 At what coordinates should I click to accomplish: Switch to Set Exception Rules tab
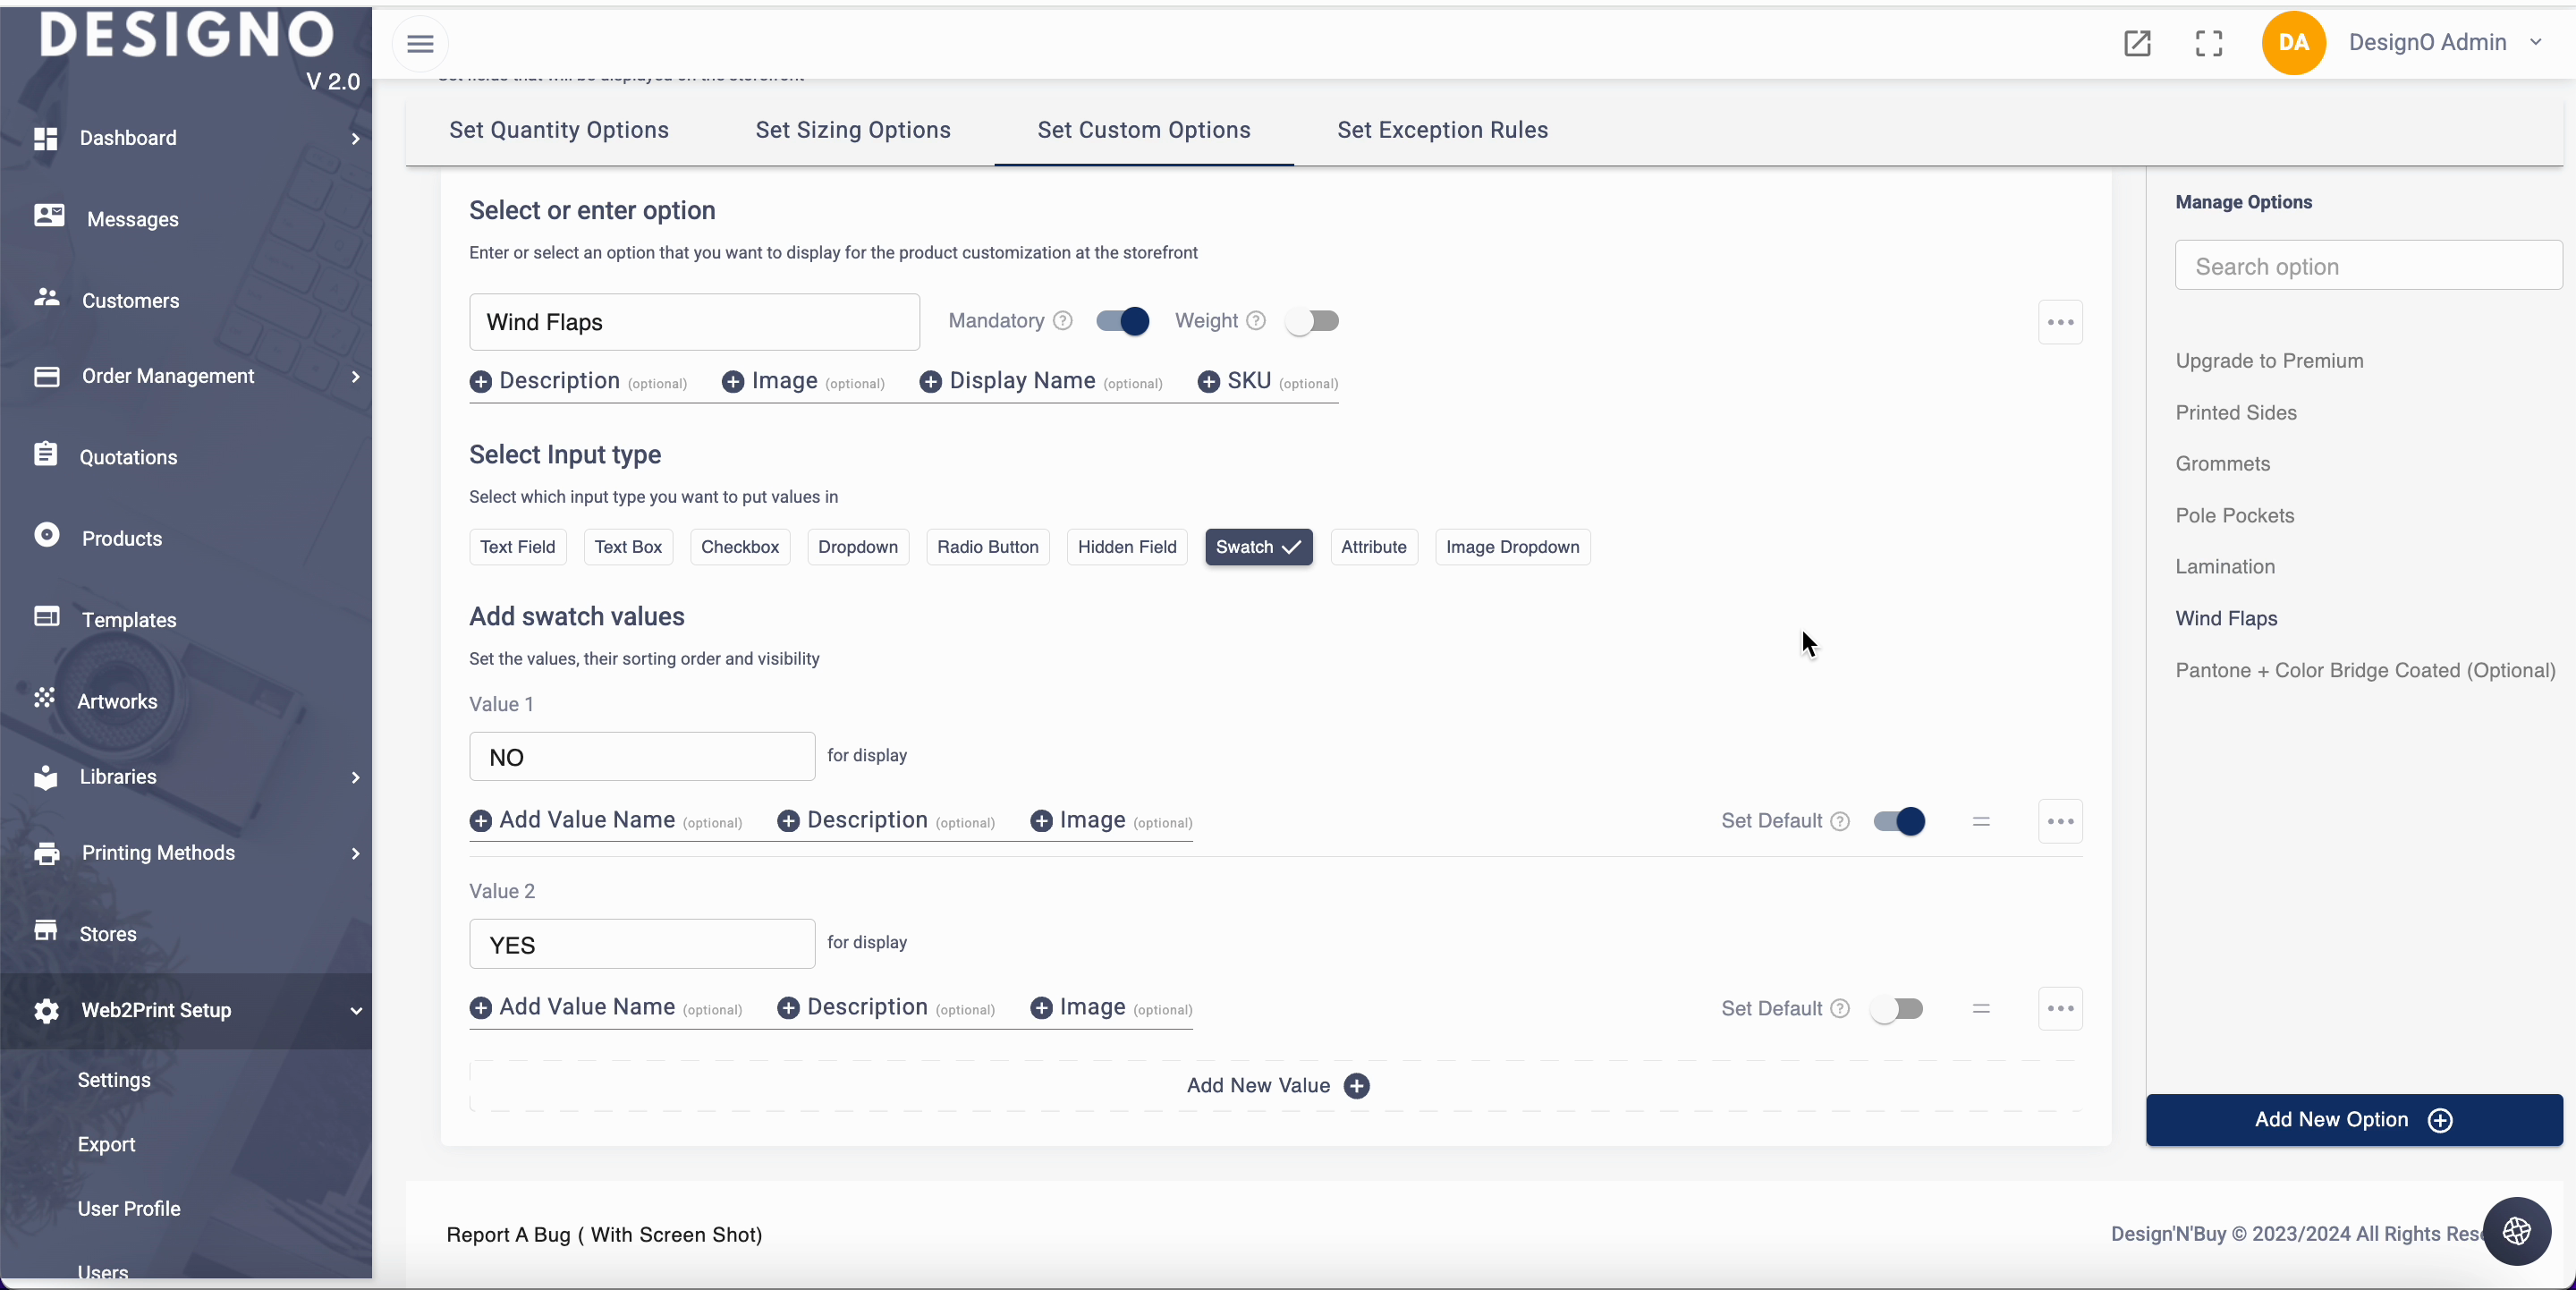point(1442,130)
